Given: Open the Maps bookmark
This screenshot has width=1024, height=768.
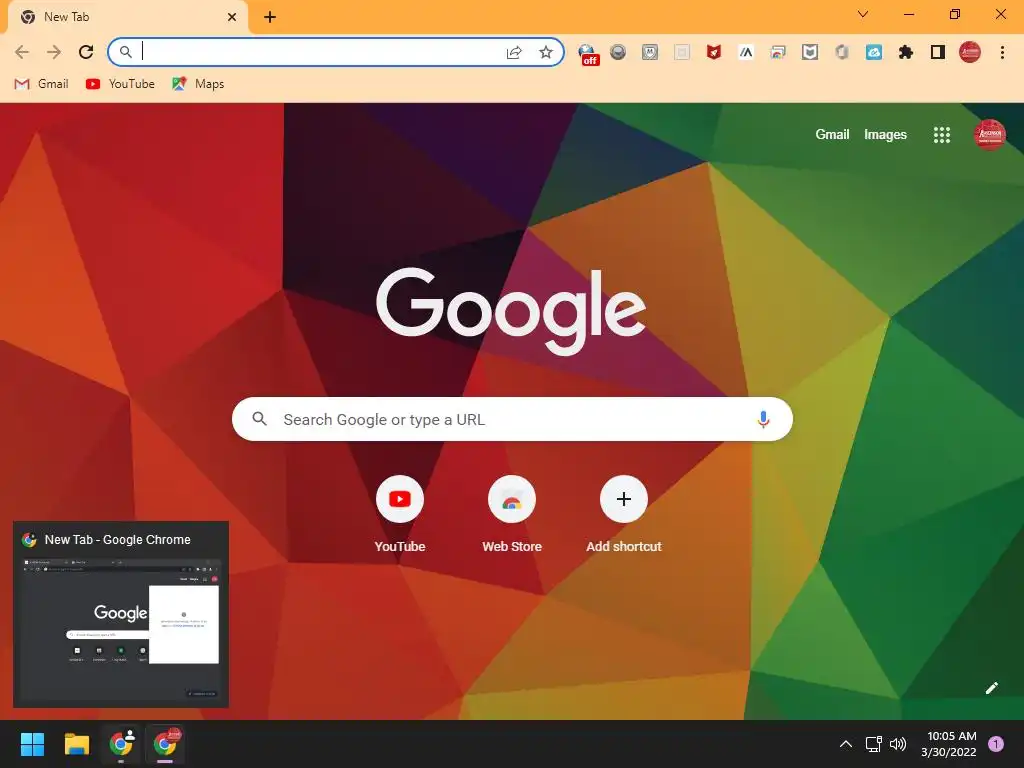Looking at the screenshot, I should pos(198,84).
